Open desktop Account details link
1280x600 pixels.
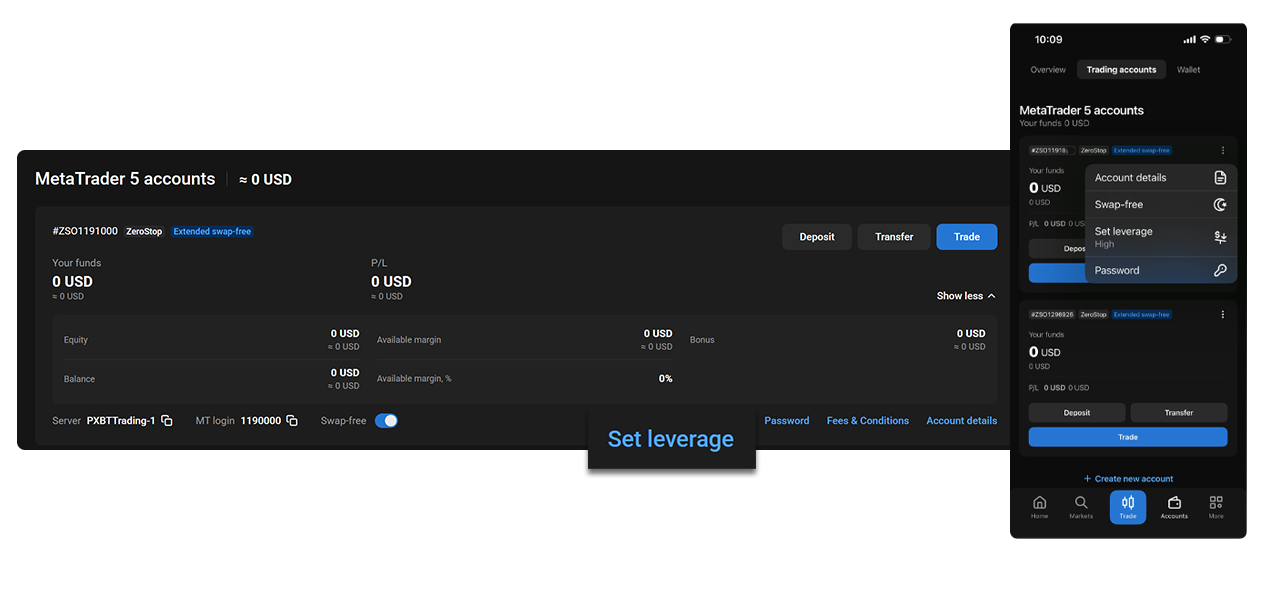(x=962, y=421)
